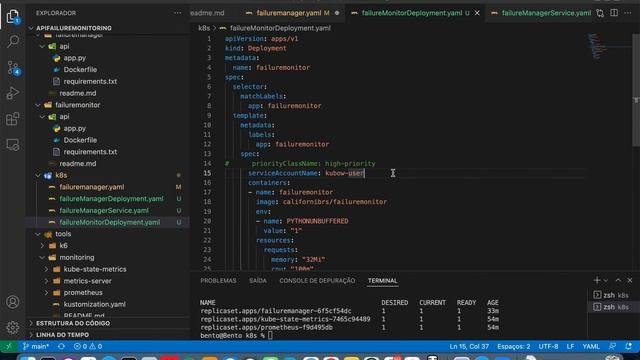
Task: Change line ending via LF indicator
Action: coord(570,347)
